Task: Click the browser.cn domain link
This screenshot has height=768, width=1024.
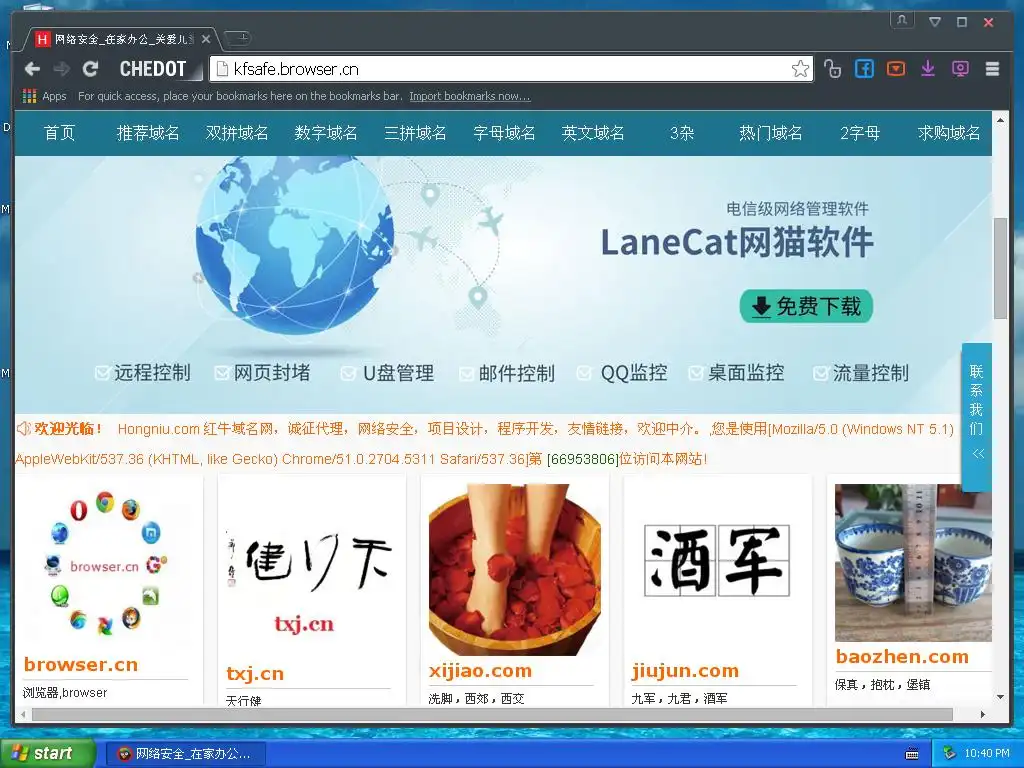Action: [x=81, y=665]
